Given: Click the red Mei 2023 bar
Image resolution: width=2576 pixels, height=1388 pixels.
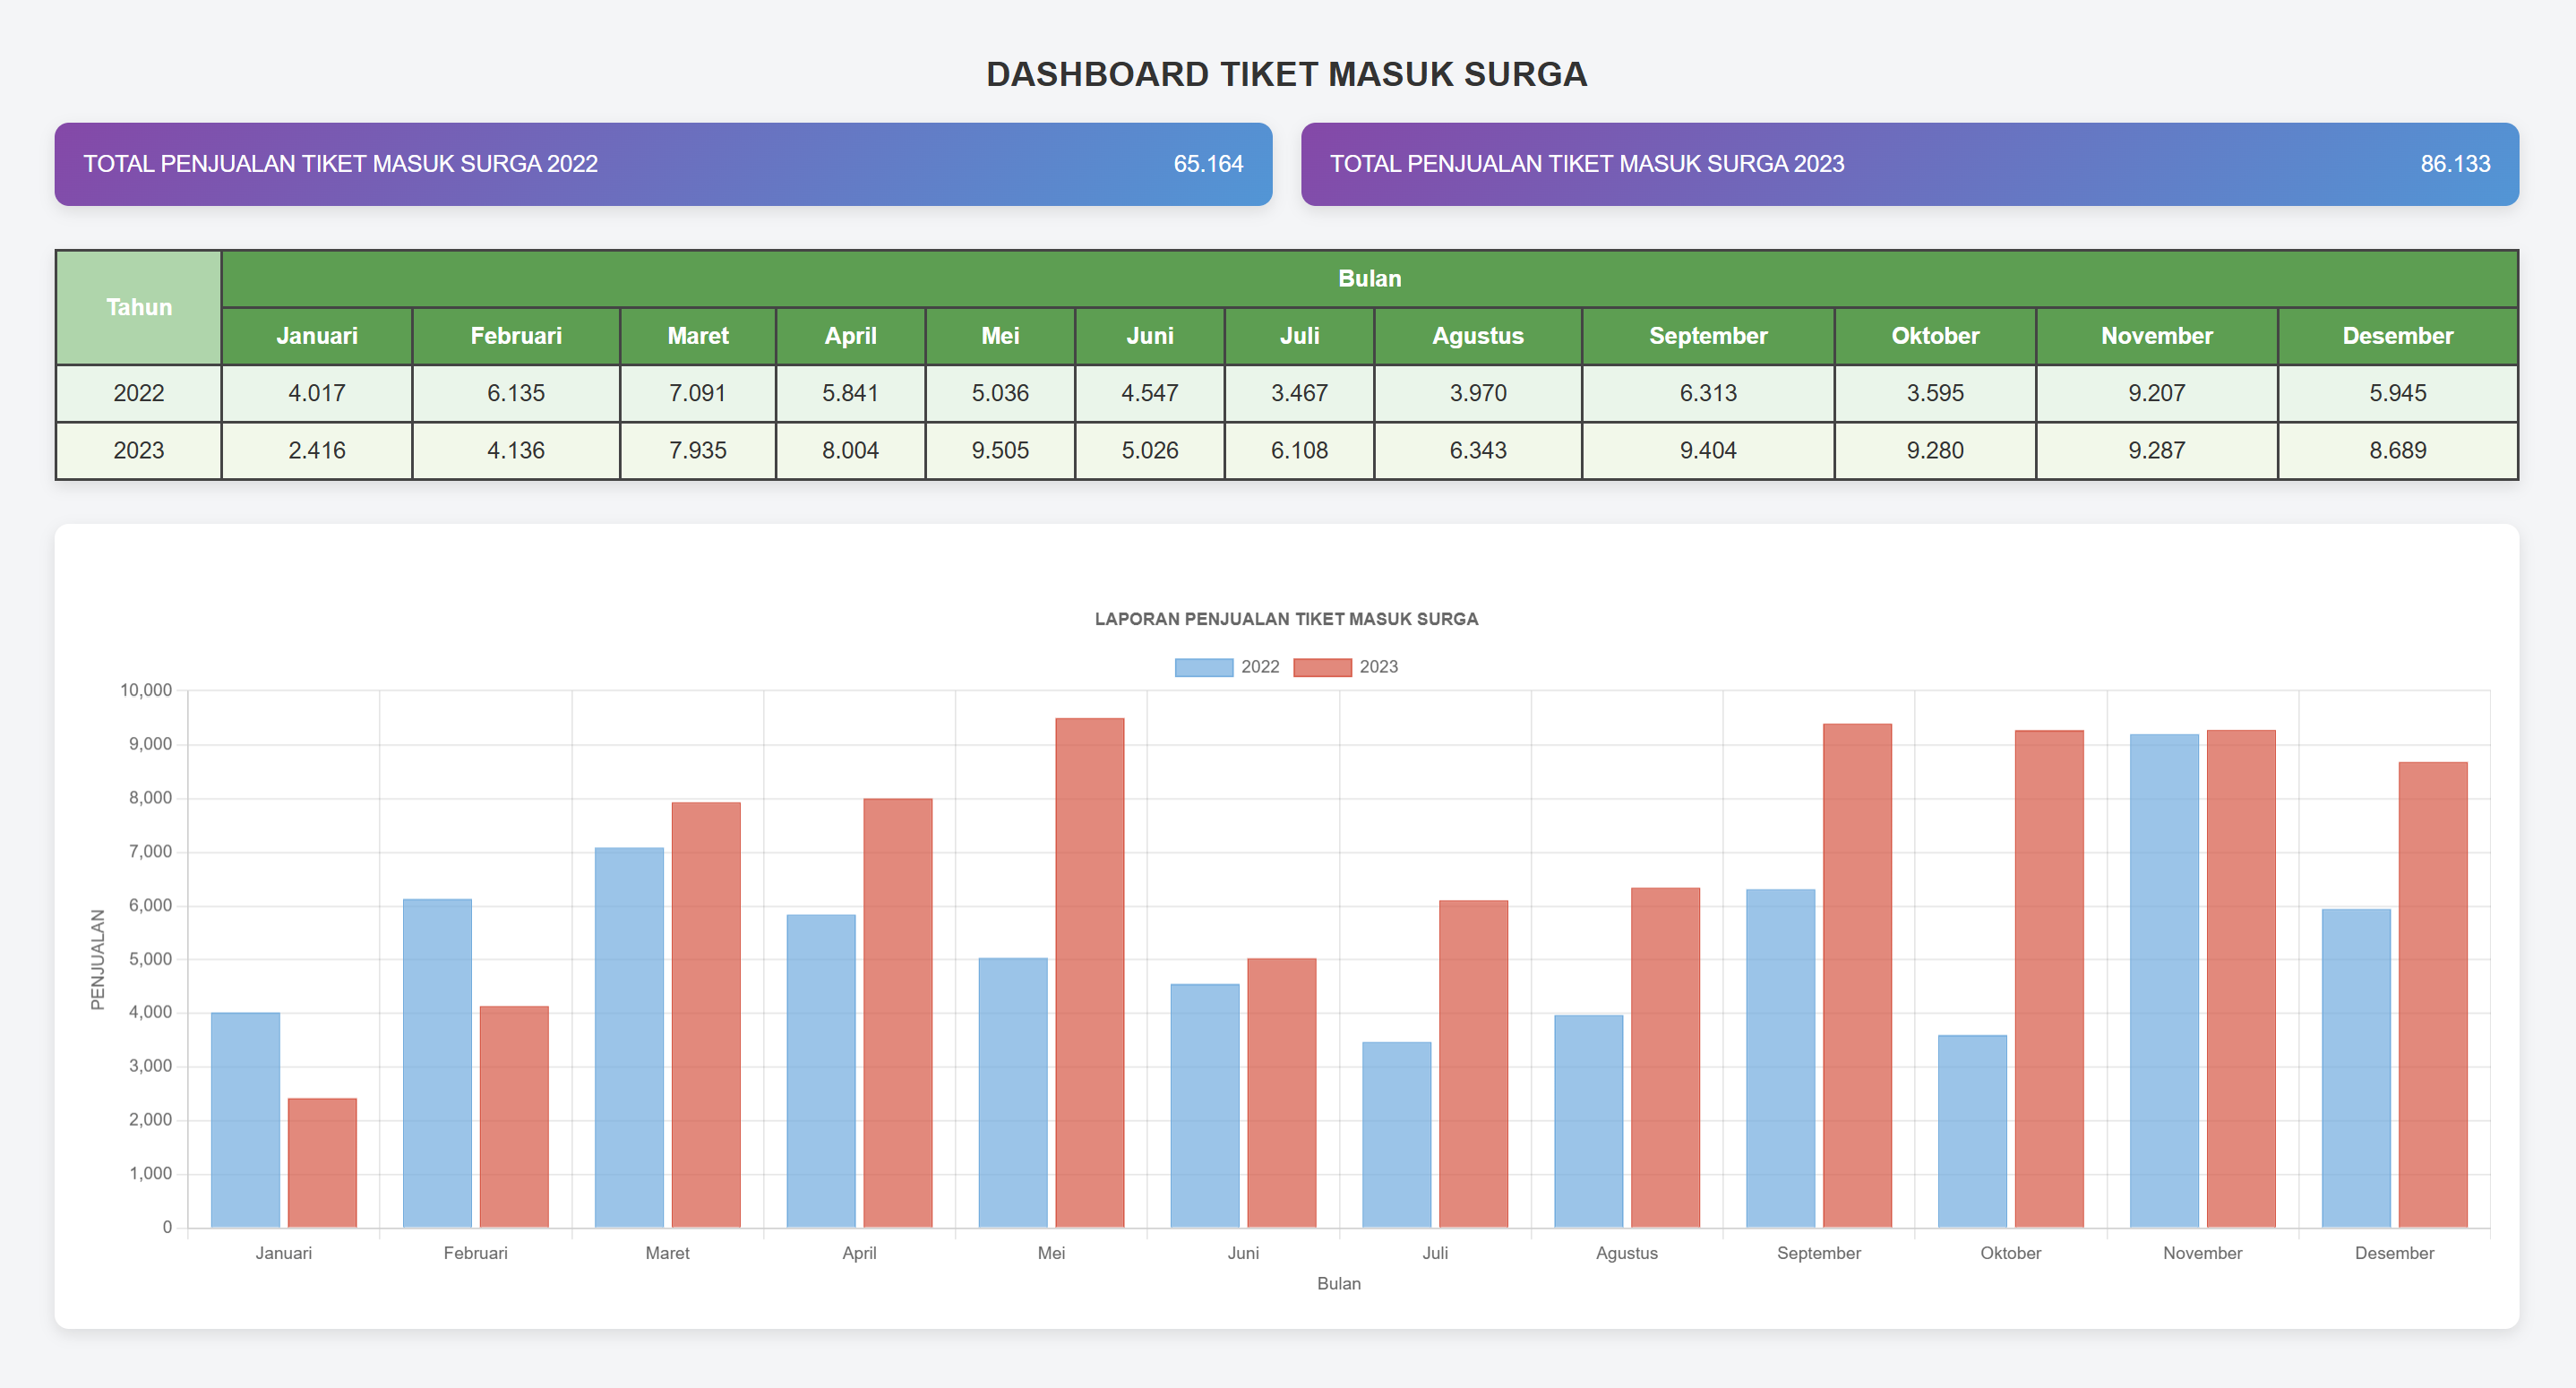Looking at the screenshot, I should (1089, 972).
